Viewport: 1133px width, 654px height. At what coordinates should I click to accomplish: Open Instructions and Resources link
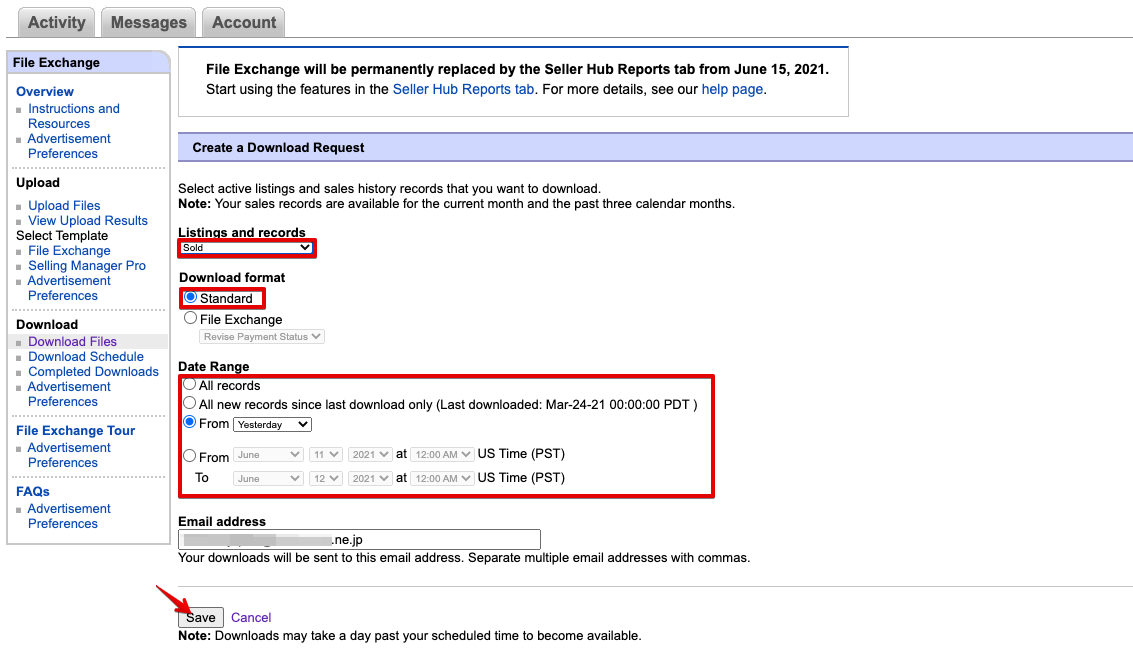(x=74, y=116)
